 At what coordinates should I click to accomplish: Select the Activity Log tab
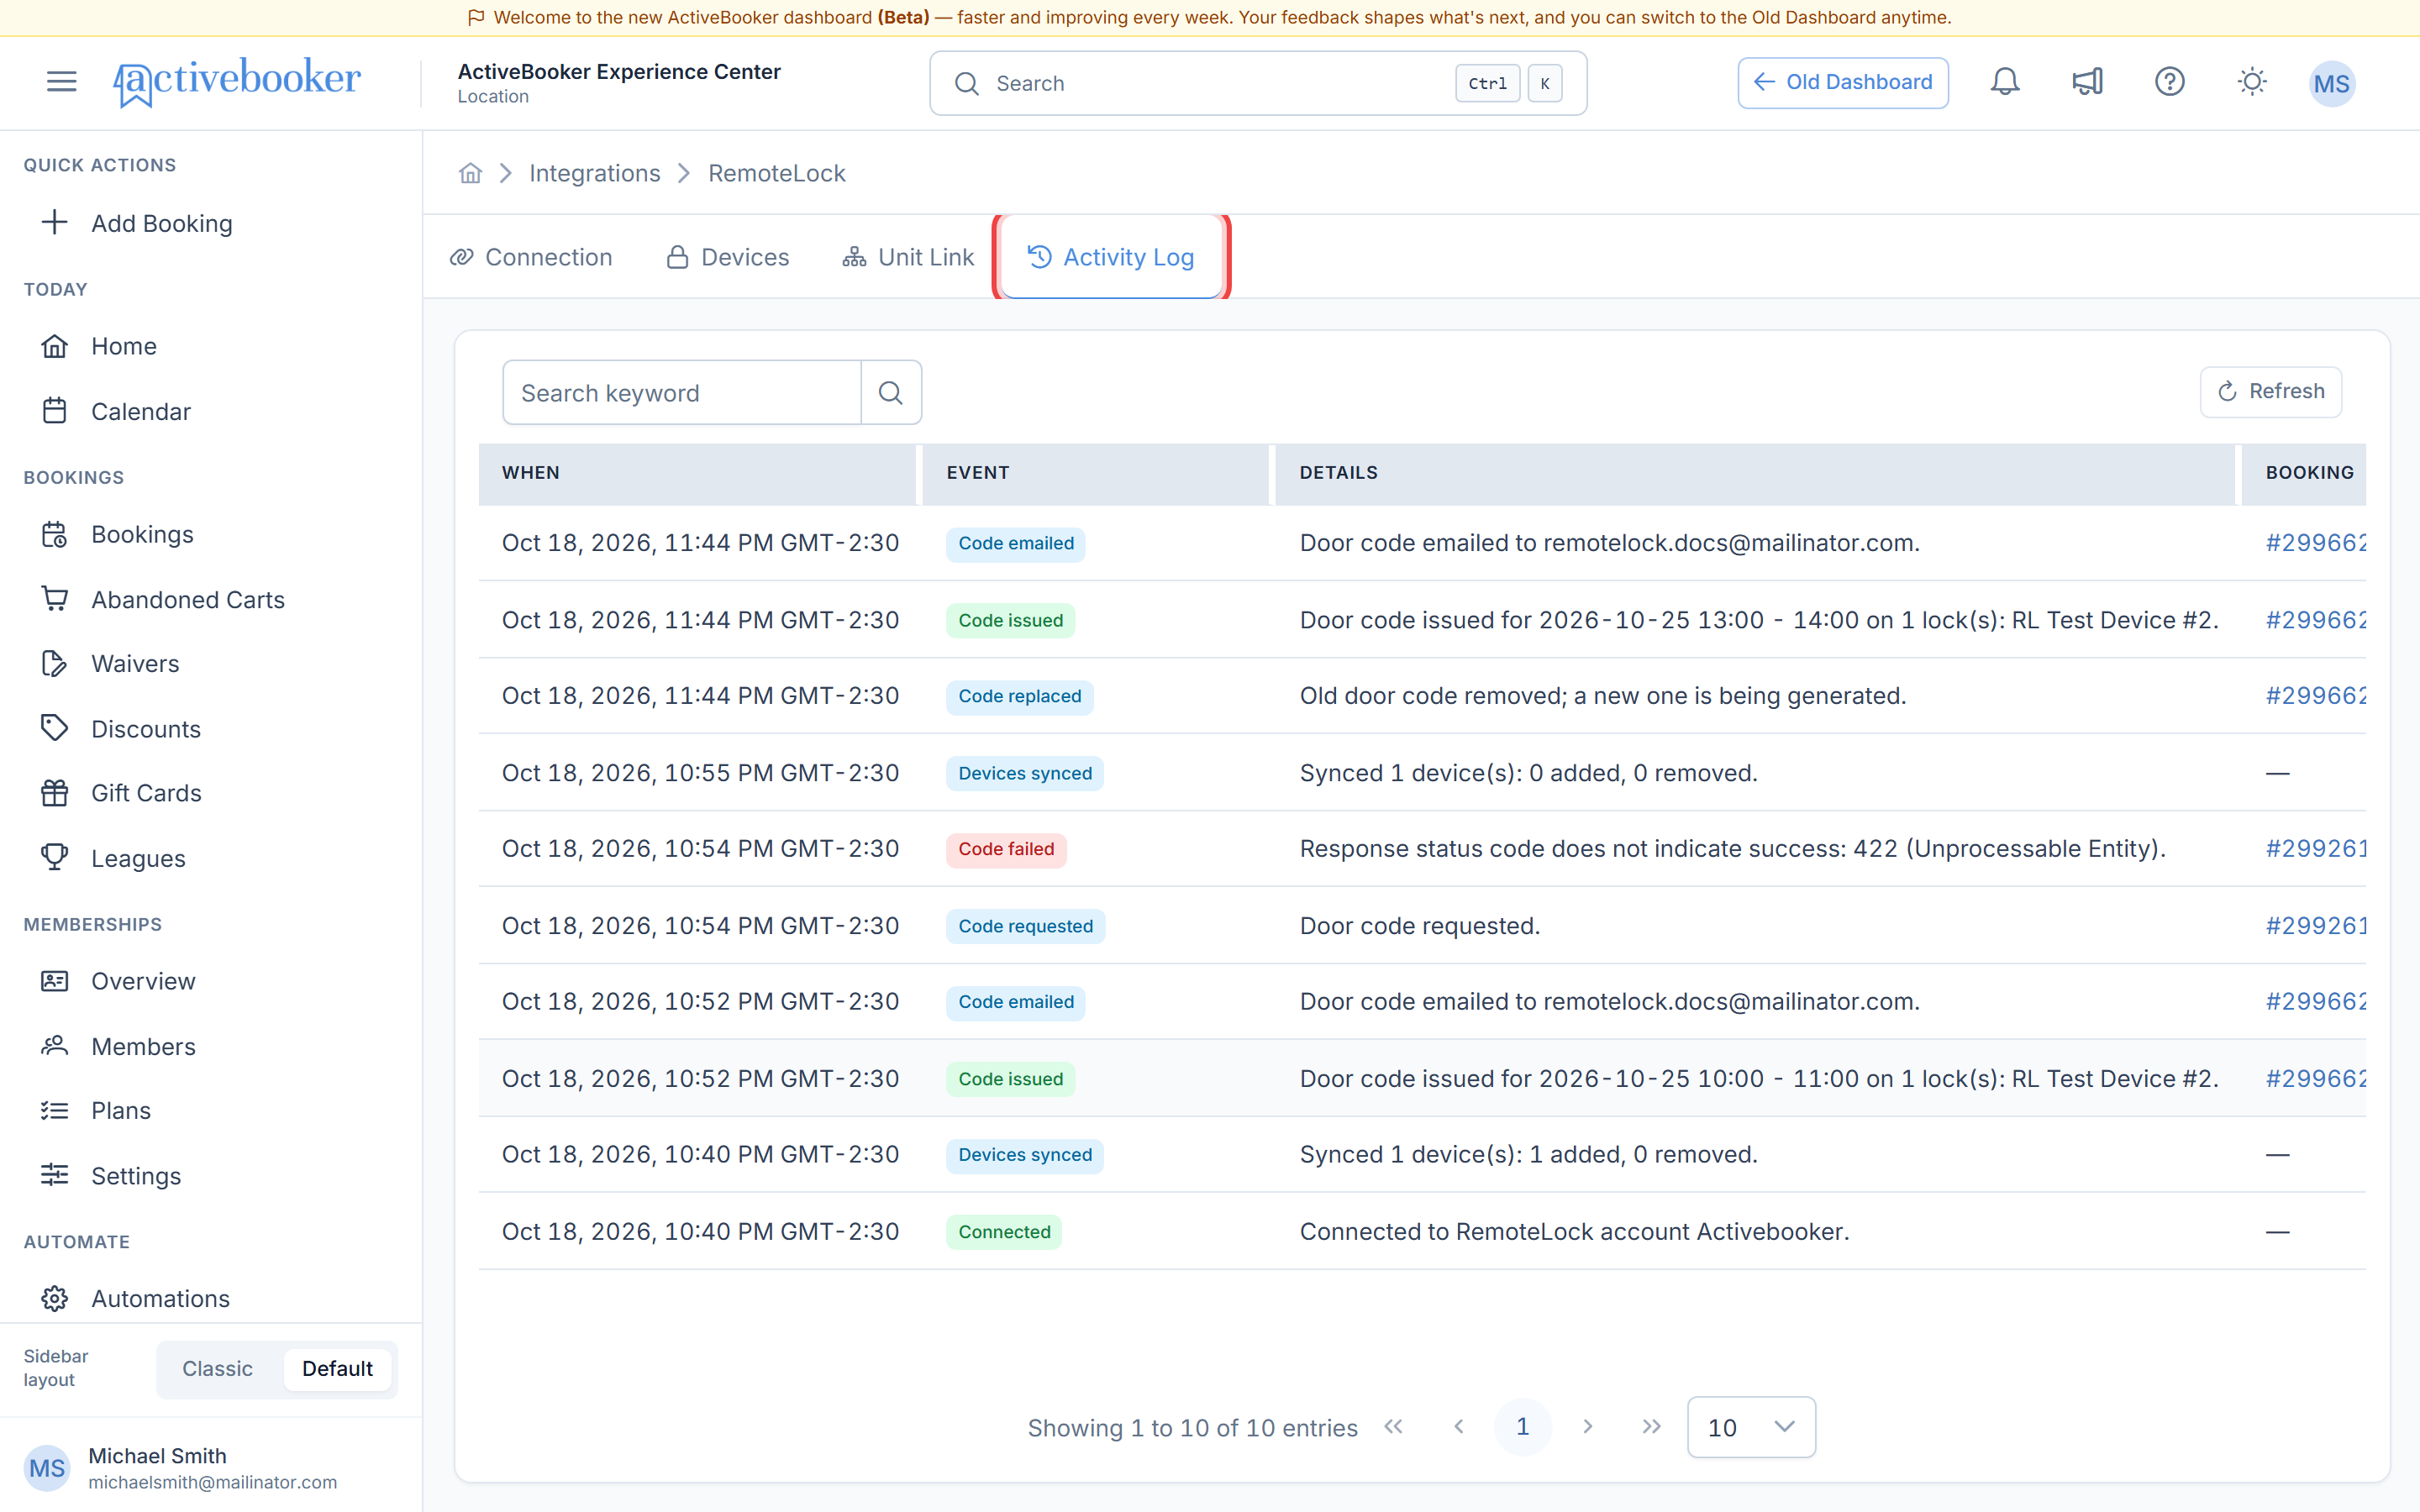1111,257
